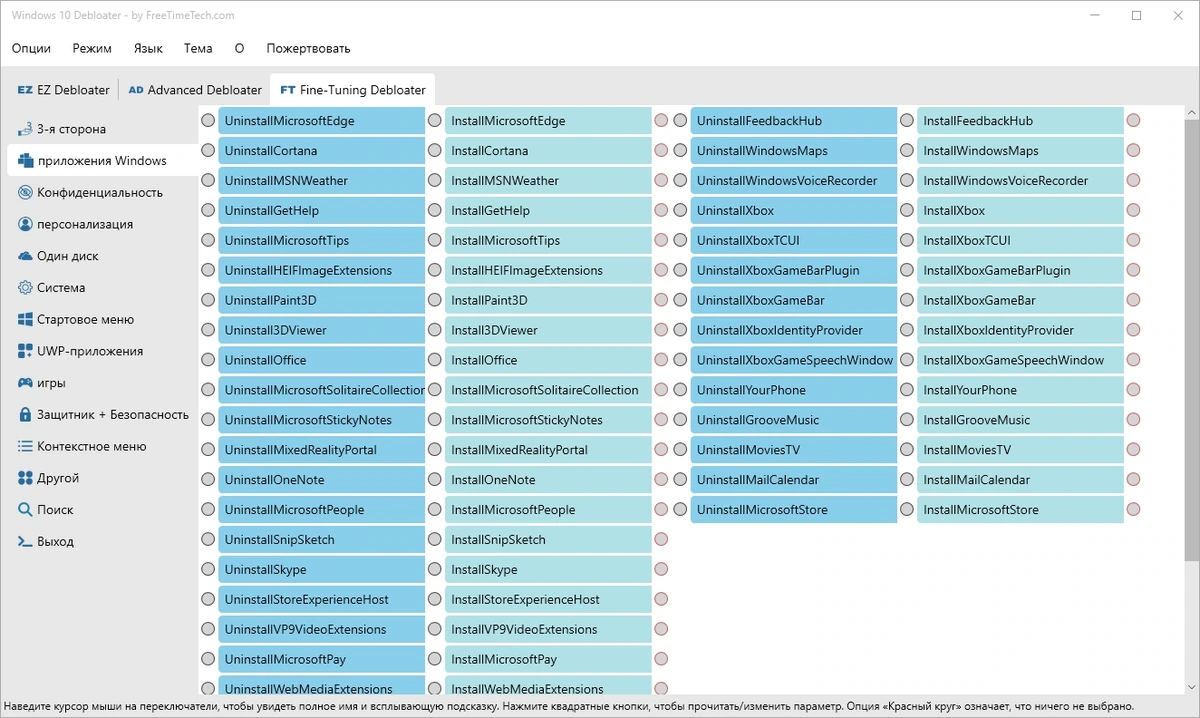This screenshot has width=1200, height=718.
Task: Select the radio button for InstallPaint3D
Action: tap(434, 300)
